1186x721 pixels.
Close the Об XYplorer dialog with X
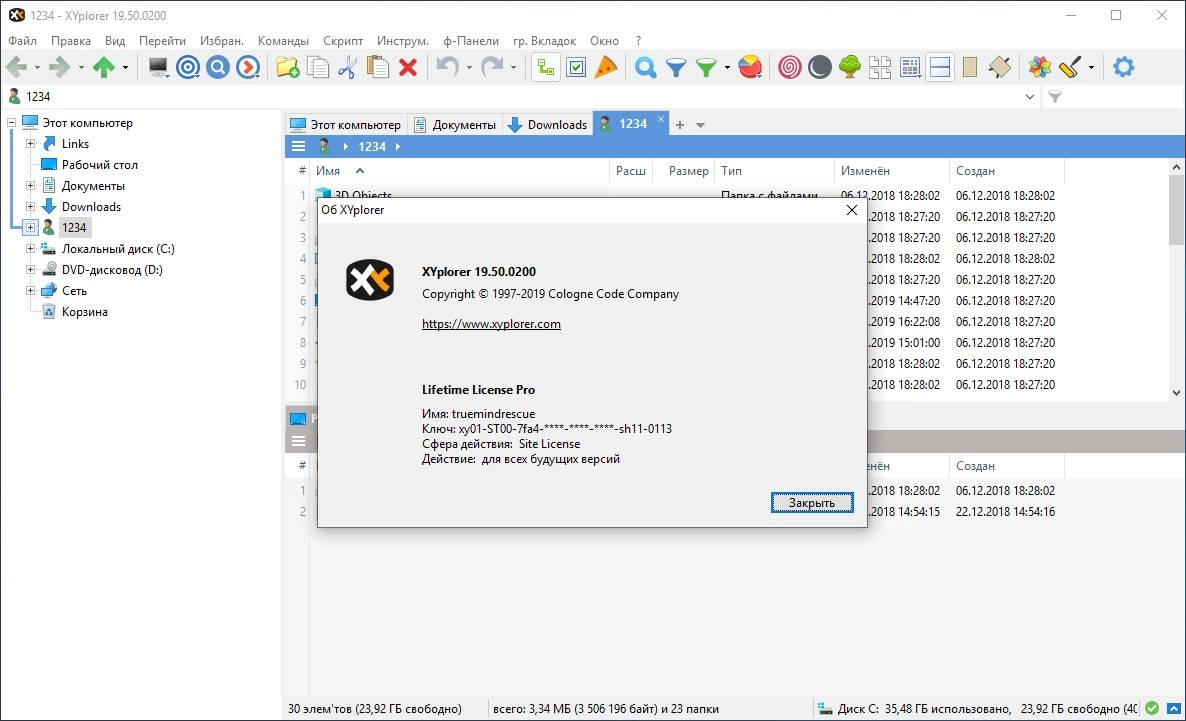click(852, 210)
